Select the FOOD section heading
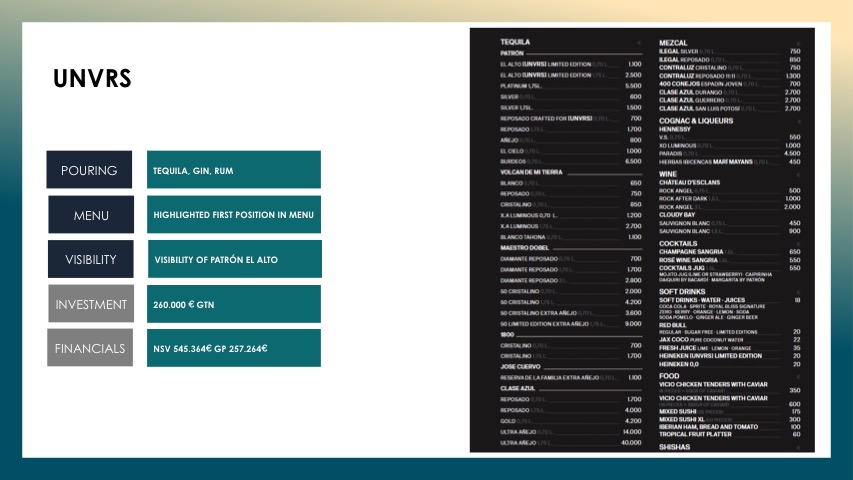Image resolution: width=853 pixels, height=480 pixels. click(669, 376)
